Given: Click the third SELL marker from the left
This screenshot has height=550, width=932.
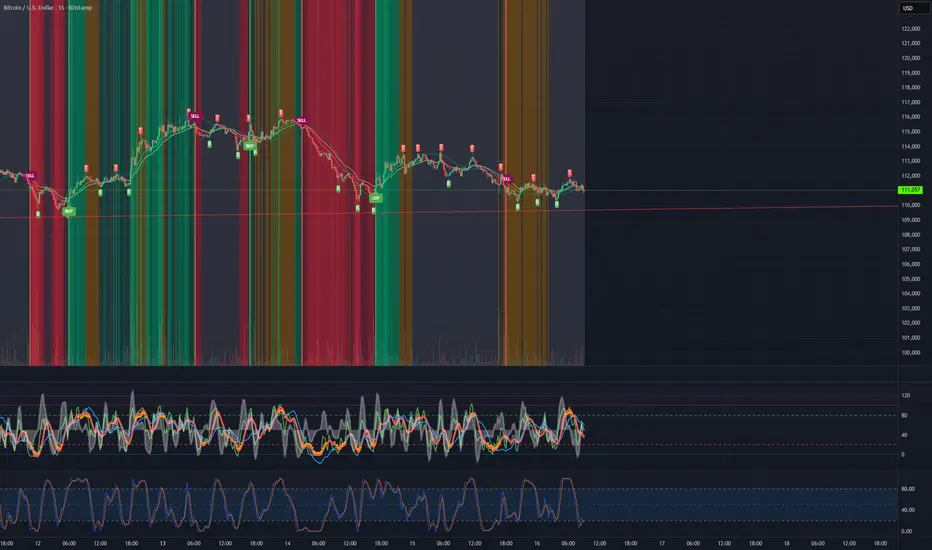Looking at the screenshot, I should (301, 120).
